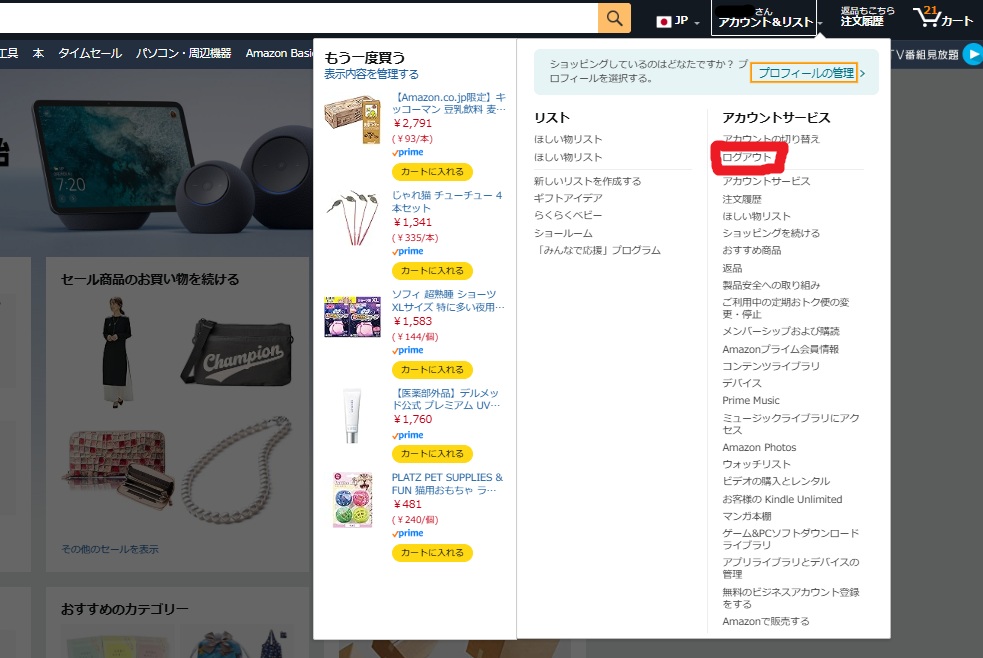Screen dimensions: 983x658
Task: Click the blue play arrow icon
Action: [972, 54]
